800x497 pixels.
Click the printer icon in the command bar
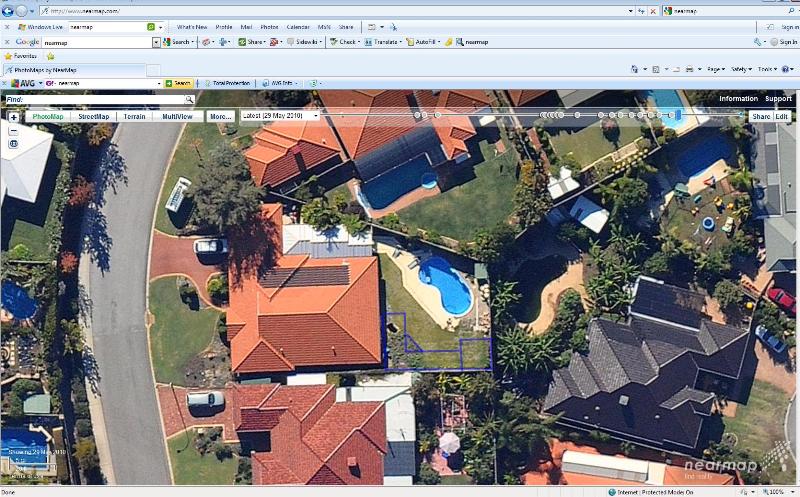(x=689, y=69)
